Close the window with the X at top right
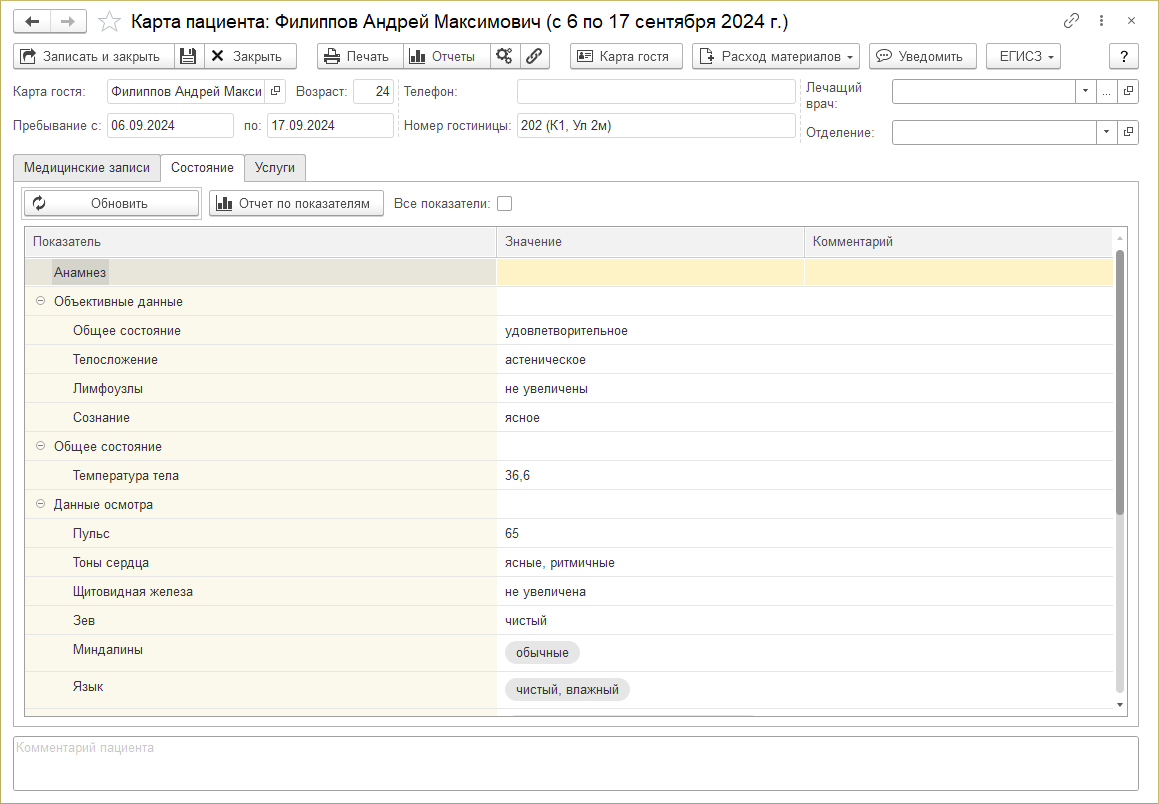 click(x=1131, y=21)
